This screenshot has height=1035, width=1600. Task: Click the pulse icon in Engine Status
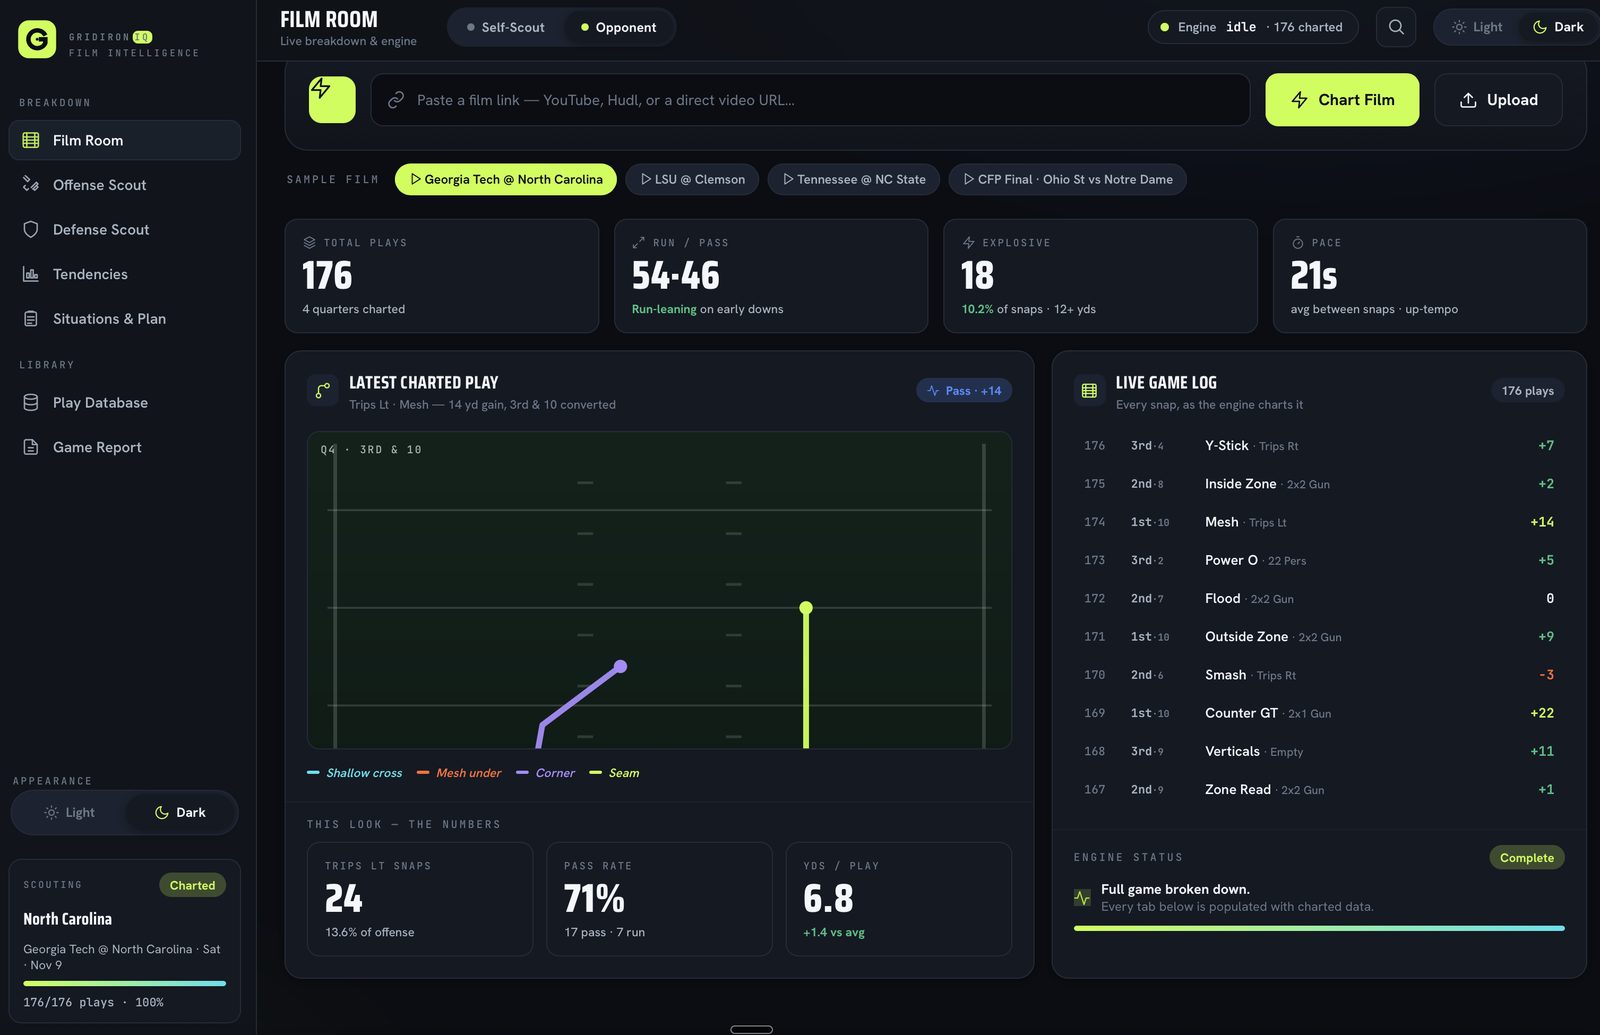pyautogui.click(x=1082, y=898)
